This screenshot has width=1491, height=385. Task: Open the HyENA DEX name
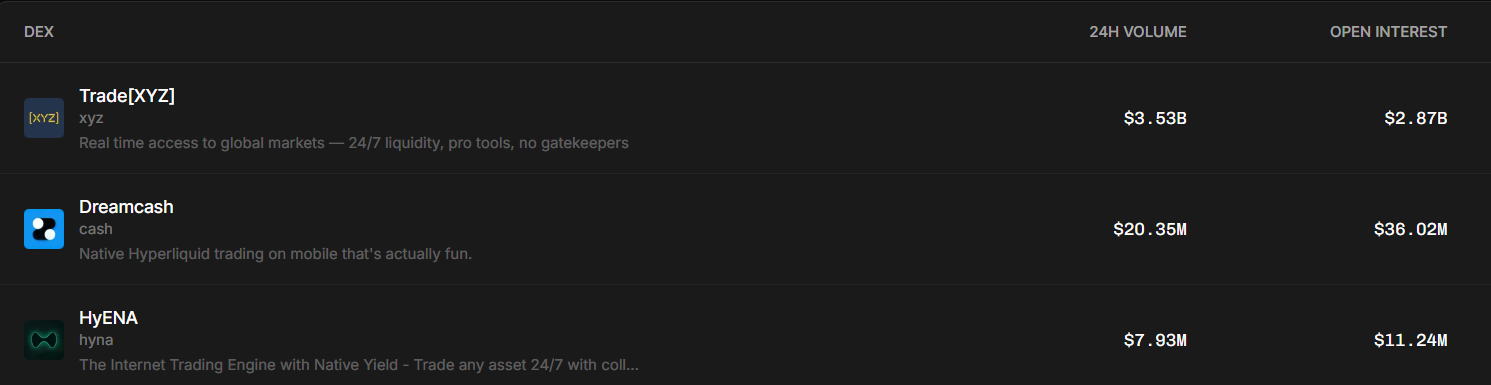pos(108,318)
